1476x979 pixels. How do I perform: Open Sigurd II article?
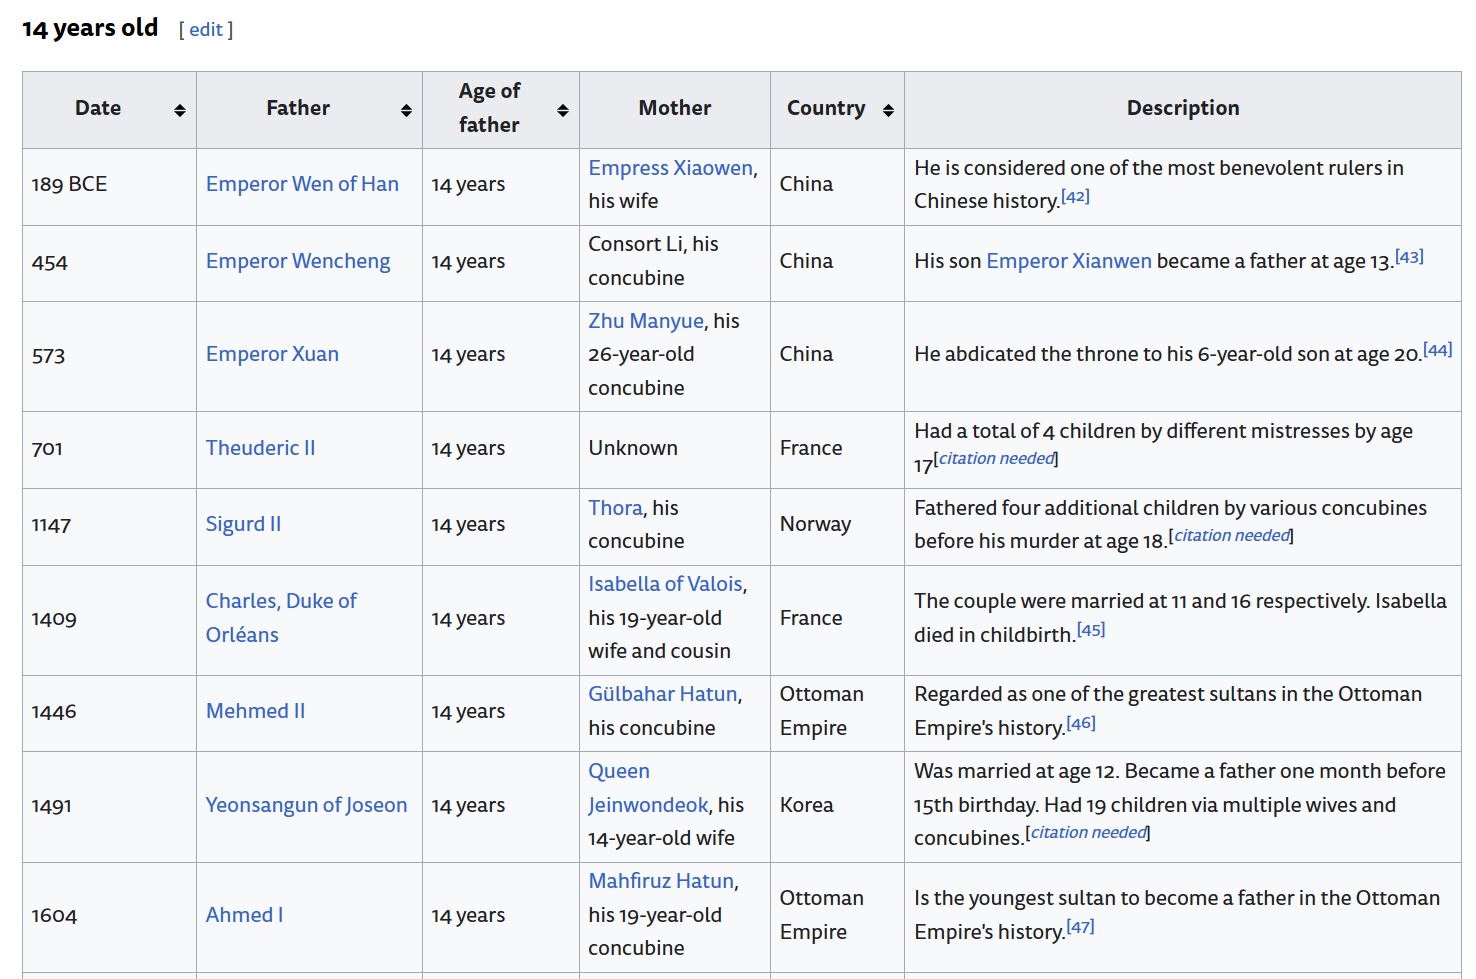point(243,524)
